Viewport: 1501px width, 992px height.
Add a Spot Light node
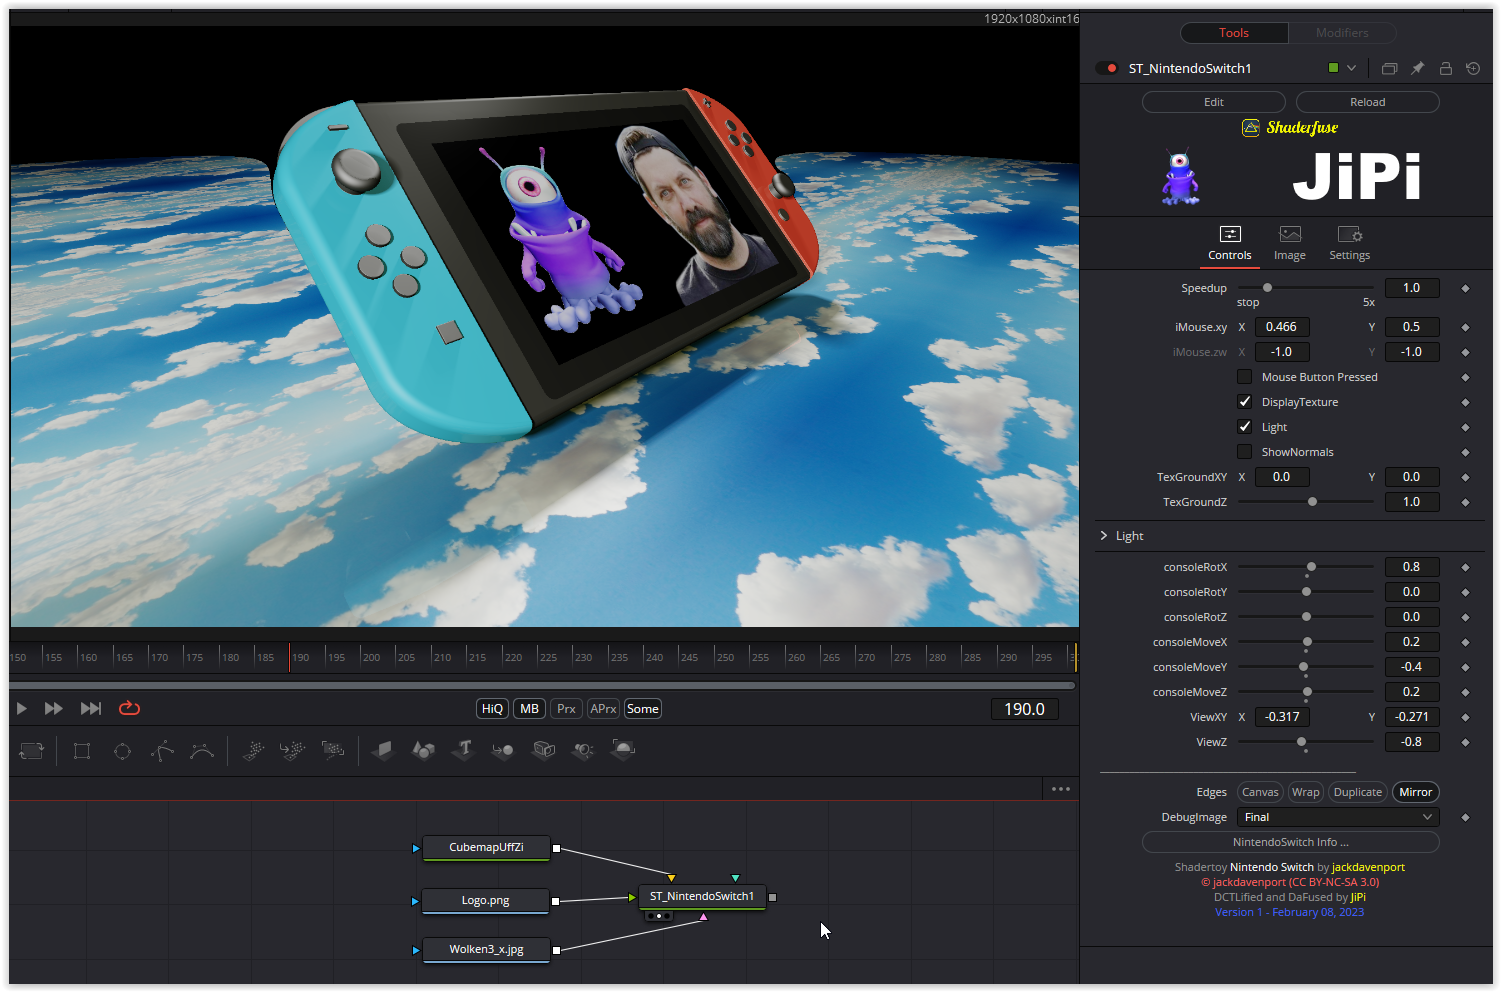[583, 750]
